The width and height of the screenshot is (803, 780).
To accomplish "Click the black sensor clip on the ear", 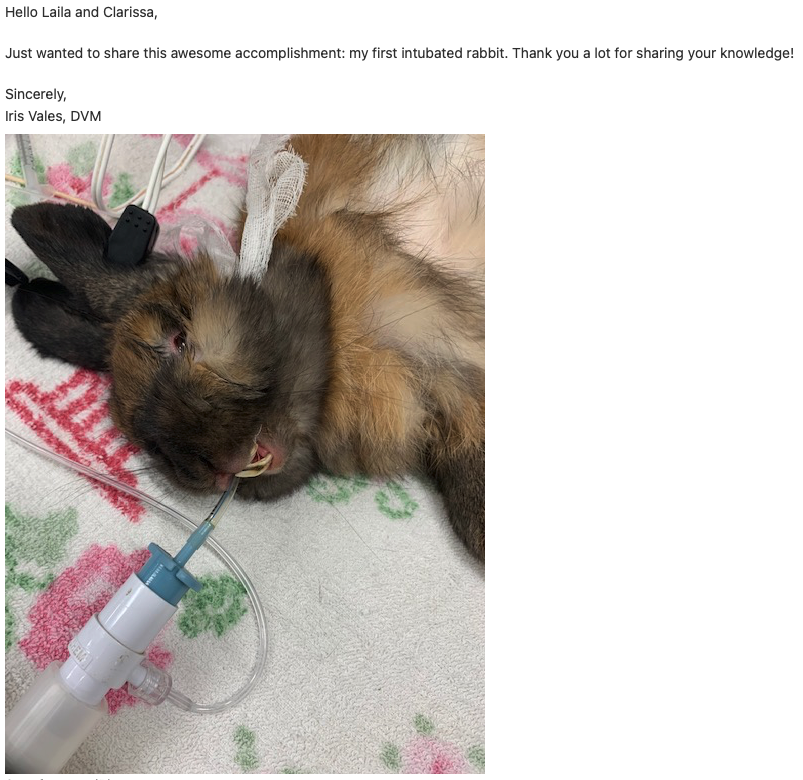I will pyautogui.click(x=133, y=235).
